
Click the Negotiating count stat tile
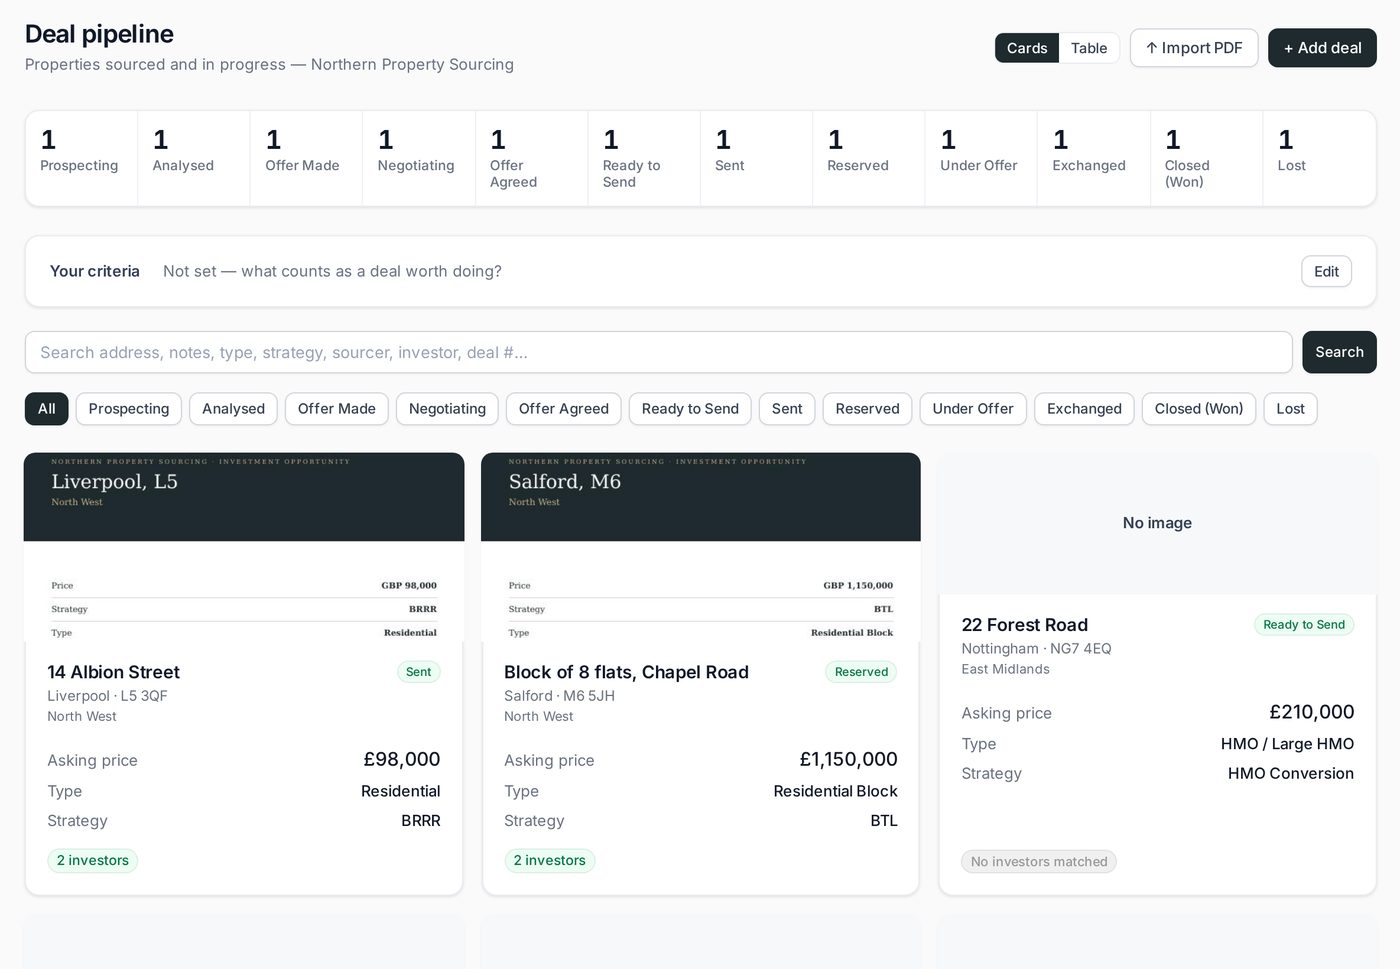pyautogui.click(x=418, y=158)
